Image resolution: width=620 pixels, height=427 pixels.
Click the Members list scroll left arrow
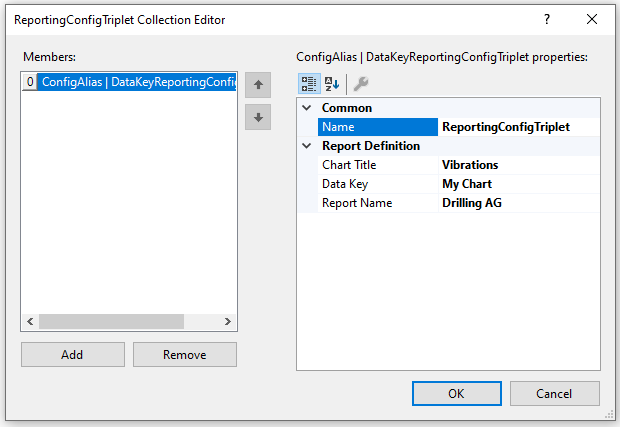(30, 321)
